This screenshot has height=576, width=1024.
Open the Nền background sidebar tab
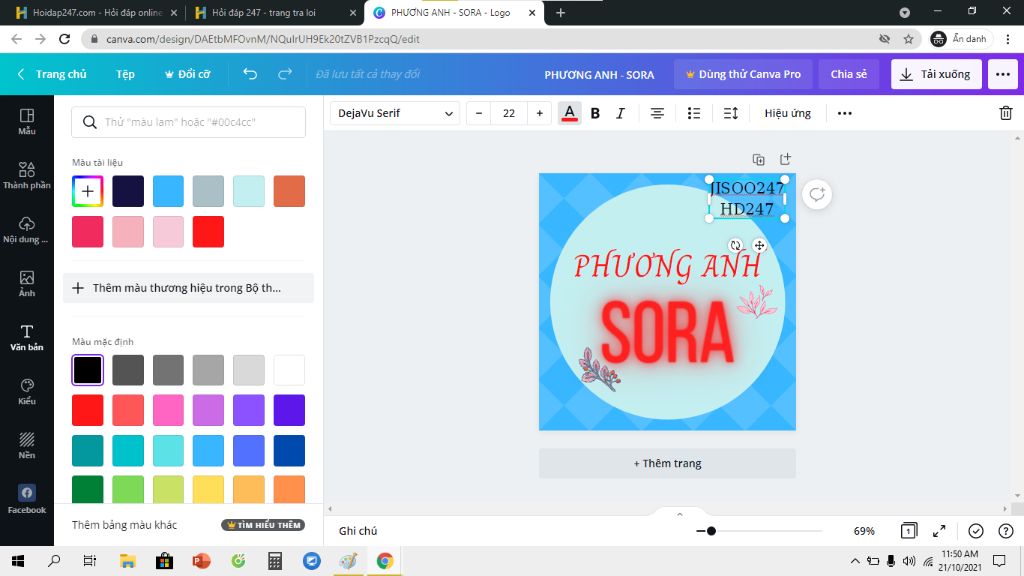point(27,446)
